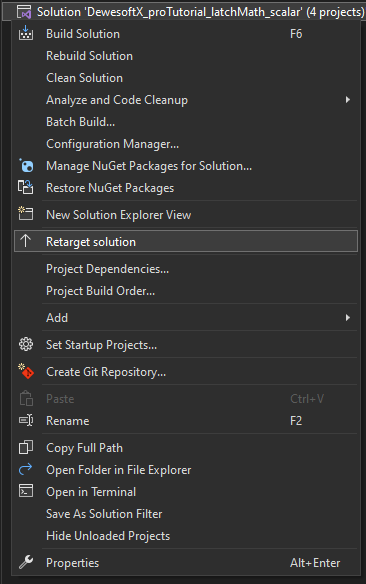This screenshot has width=366, height=584.
Task: Click the Copy Full Path icon
Action: pyautogui.click(x=26, y=447)
